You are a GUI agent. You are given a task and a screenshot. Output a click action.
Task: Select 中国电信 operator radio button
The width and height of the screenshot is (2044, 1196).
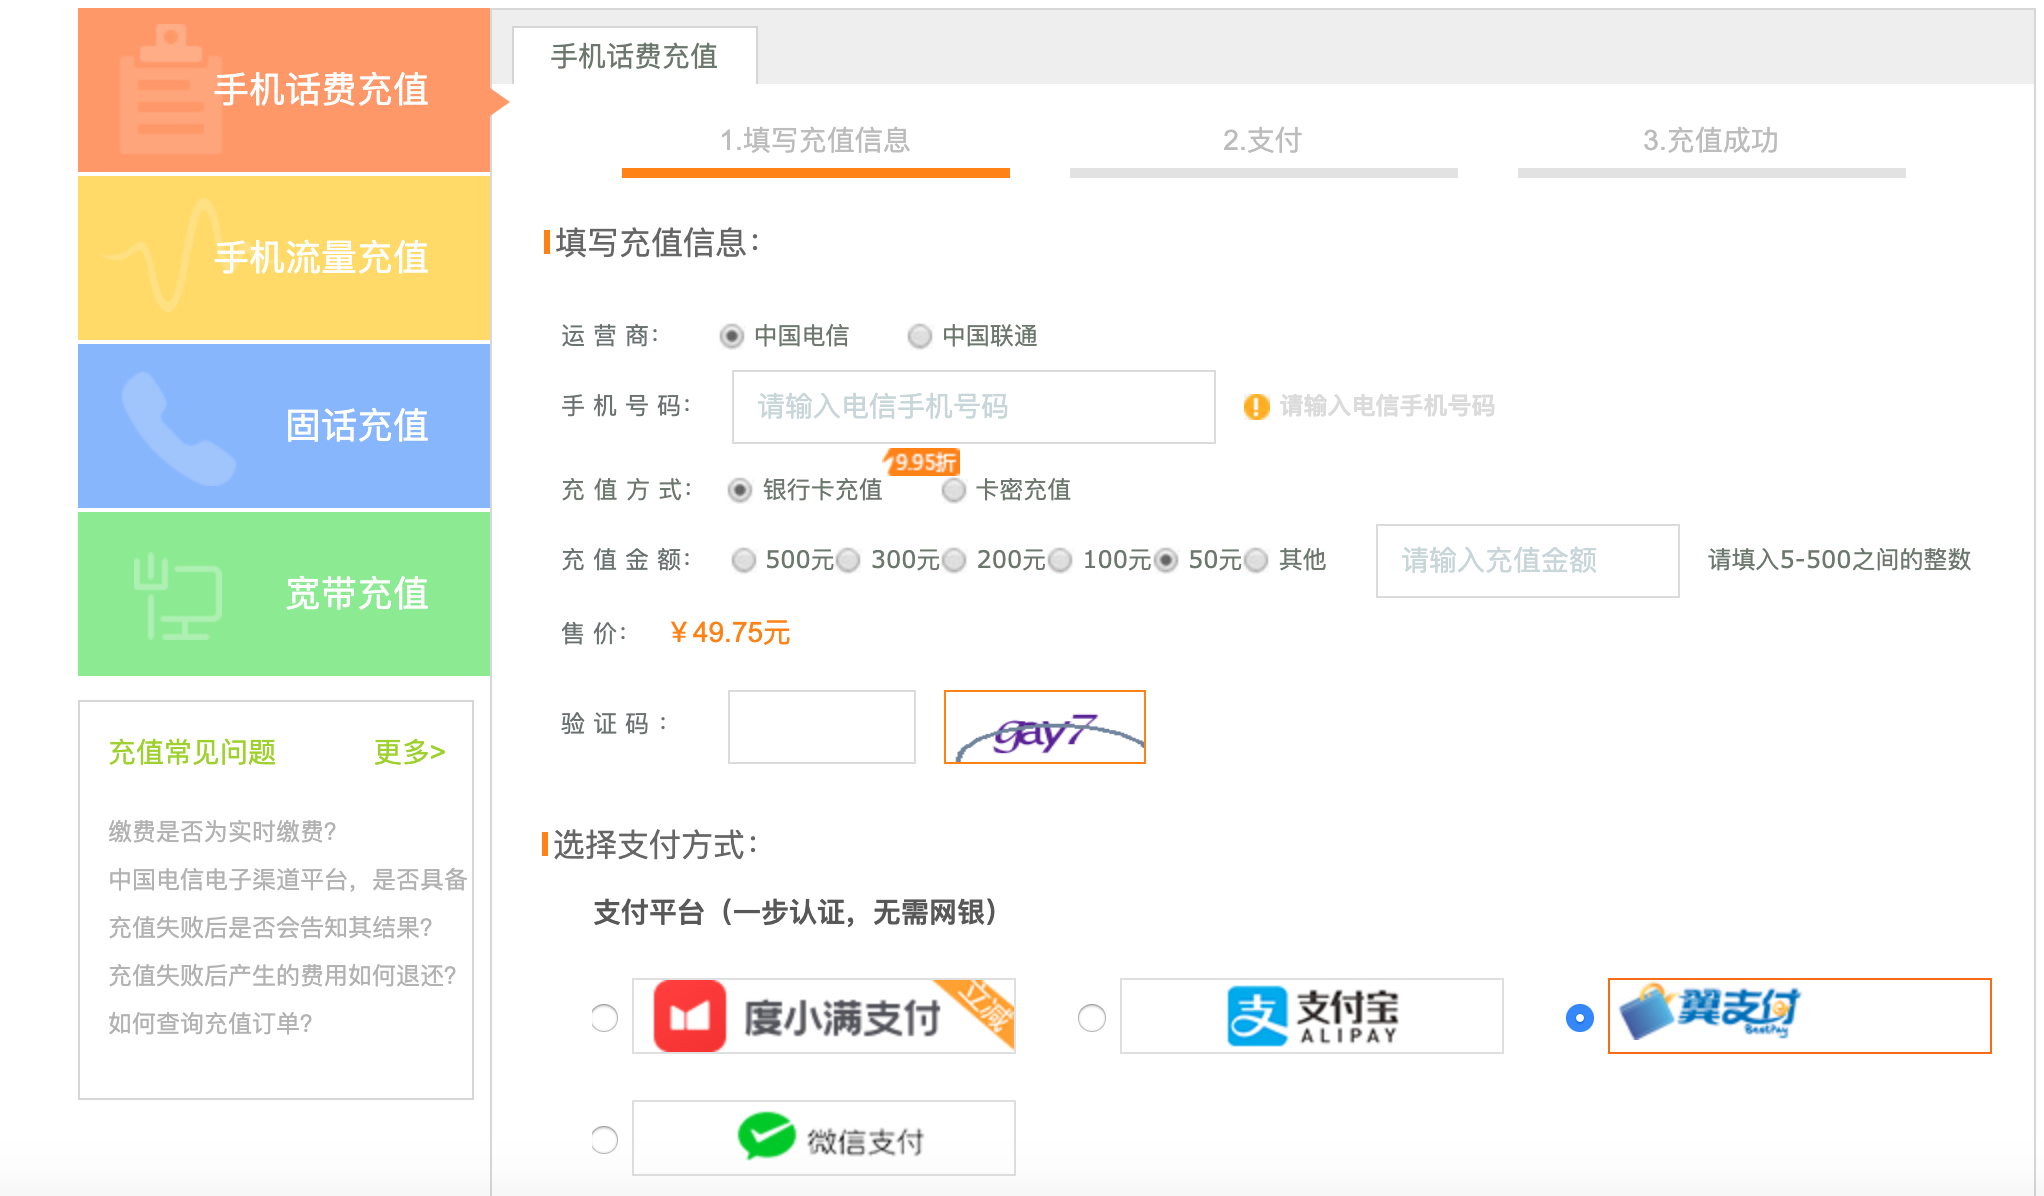[x=731, y=336]
